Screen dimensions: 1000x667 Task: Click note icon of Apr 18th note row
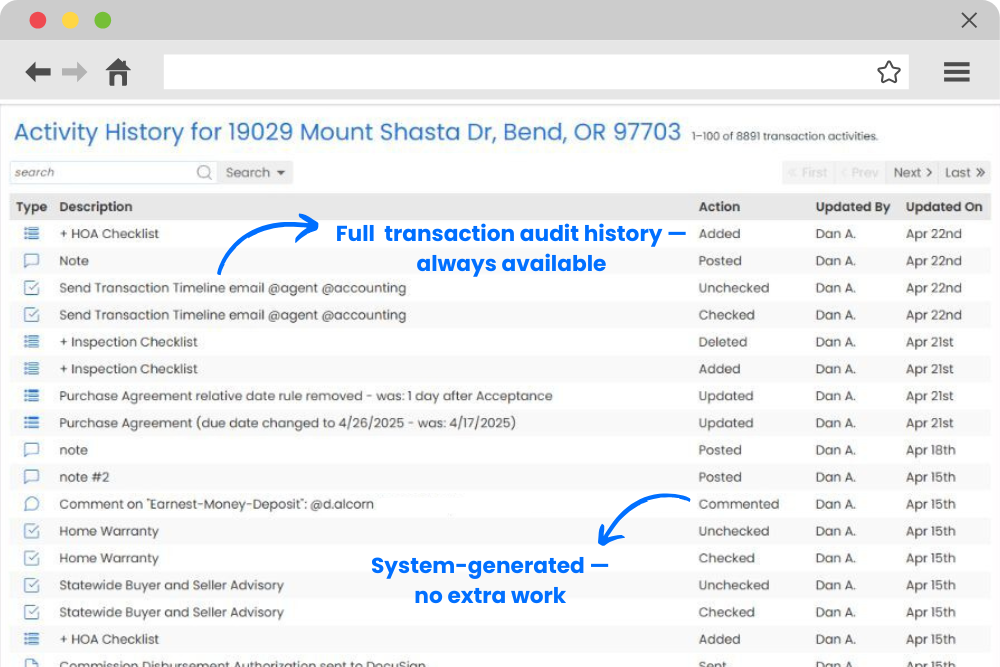click(31, 450)
